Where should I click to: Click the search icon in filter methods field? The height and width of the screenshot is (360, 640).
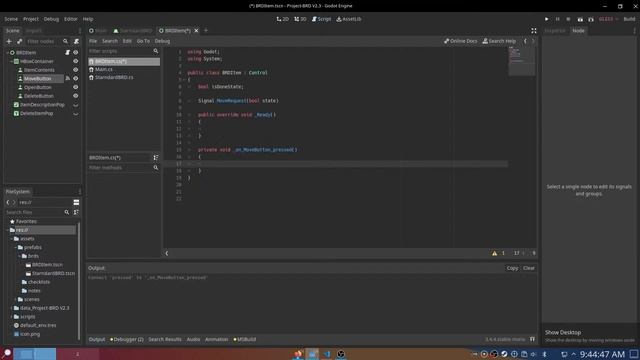(156, 168)
